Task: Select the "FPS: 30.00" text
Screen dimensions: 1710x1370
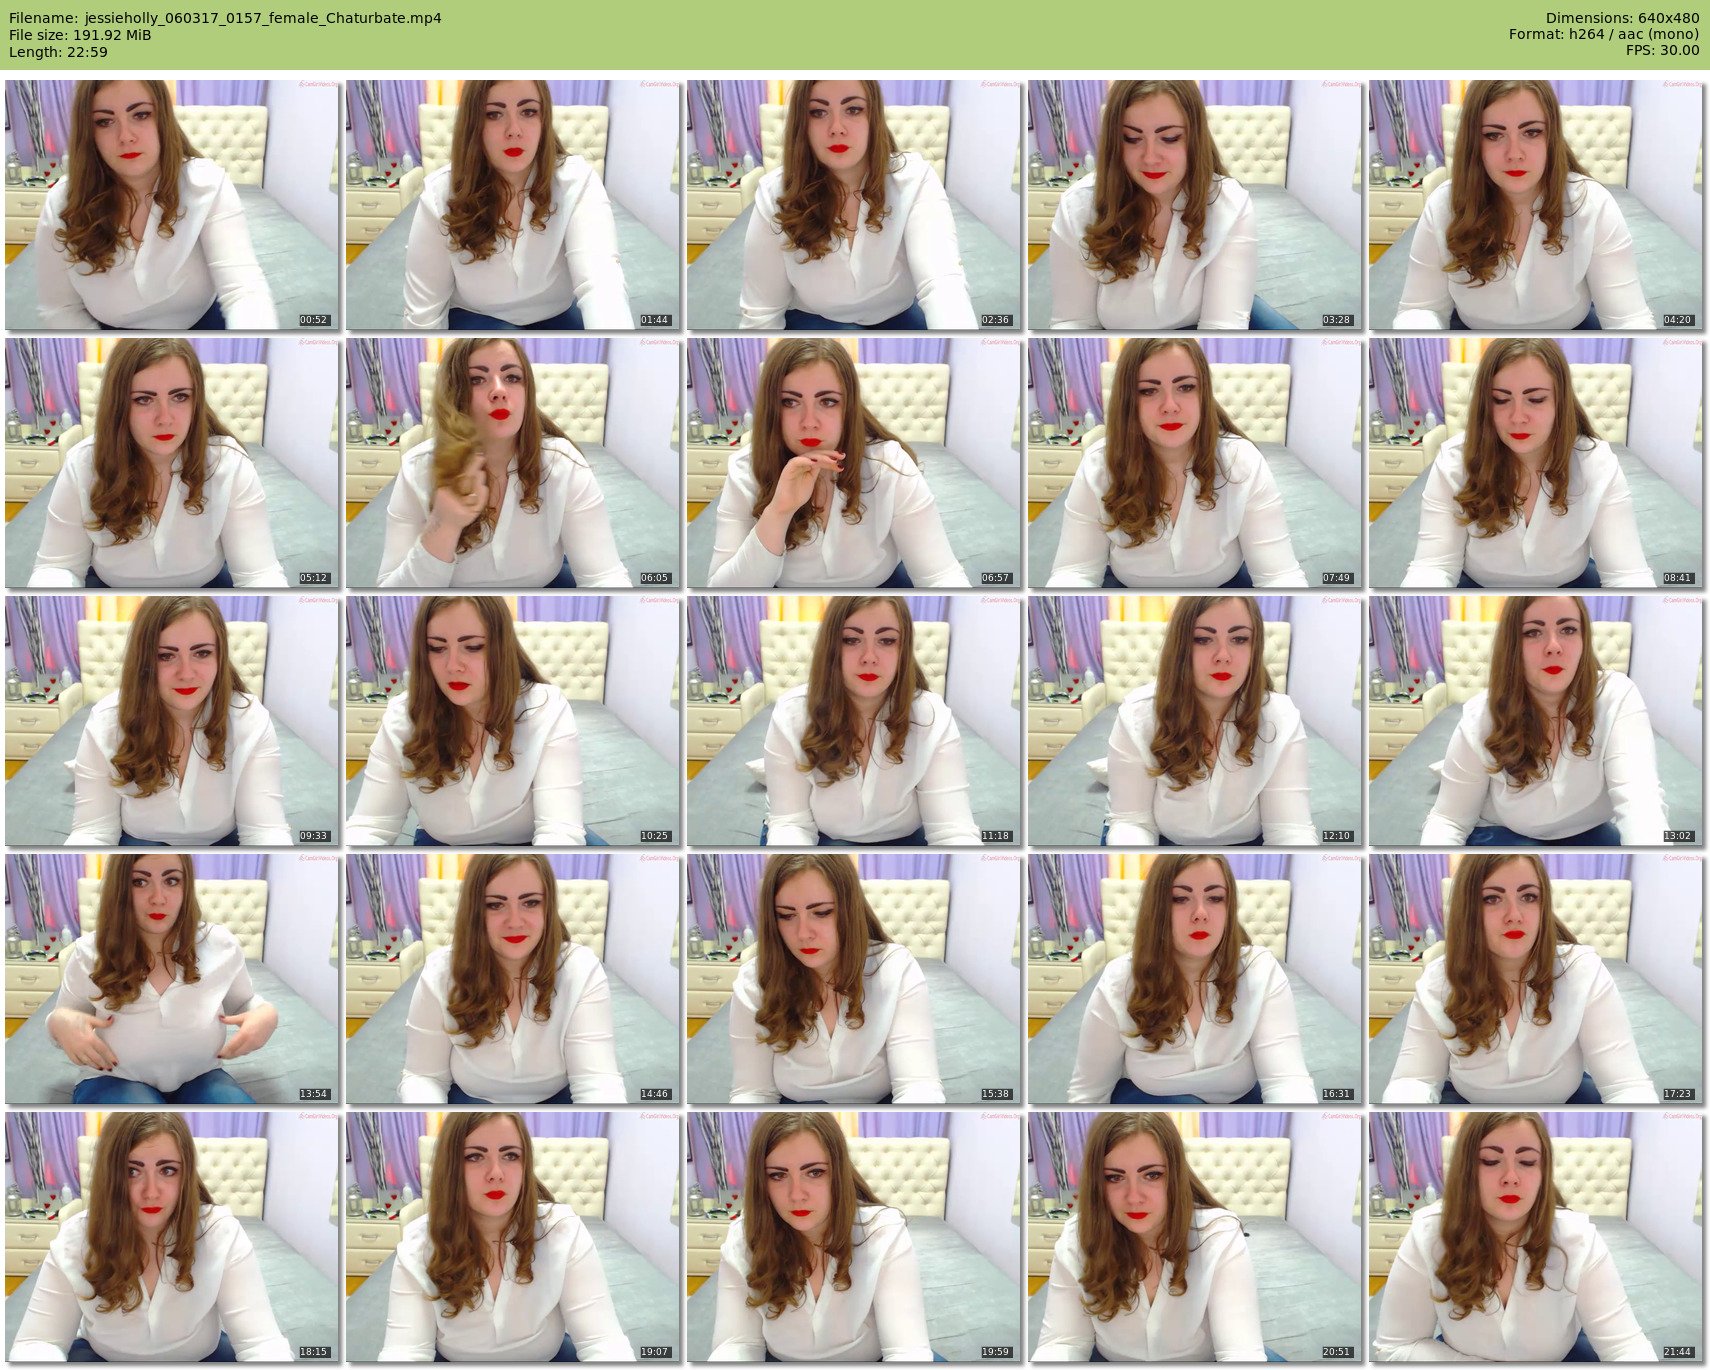Action: pos(1663,51)
